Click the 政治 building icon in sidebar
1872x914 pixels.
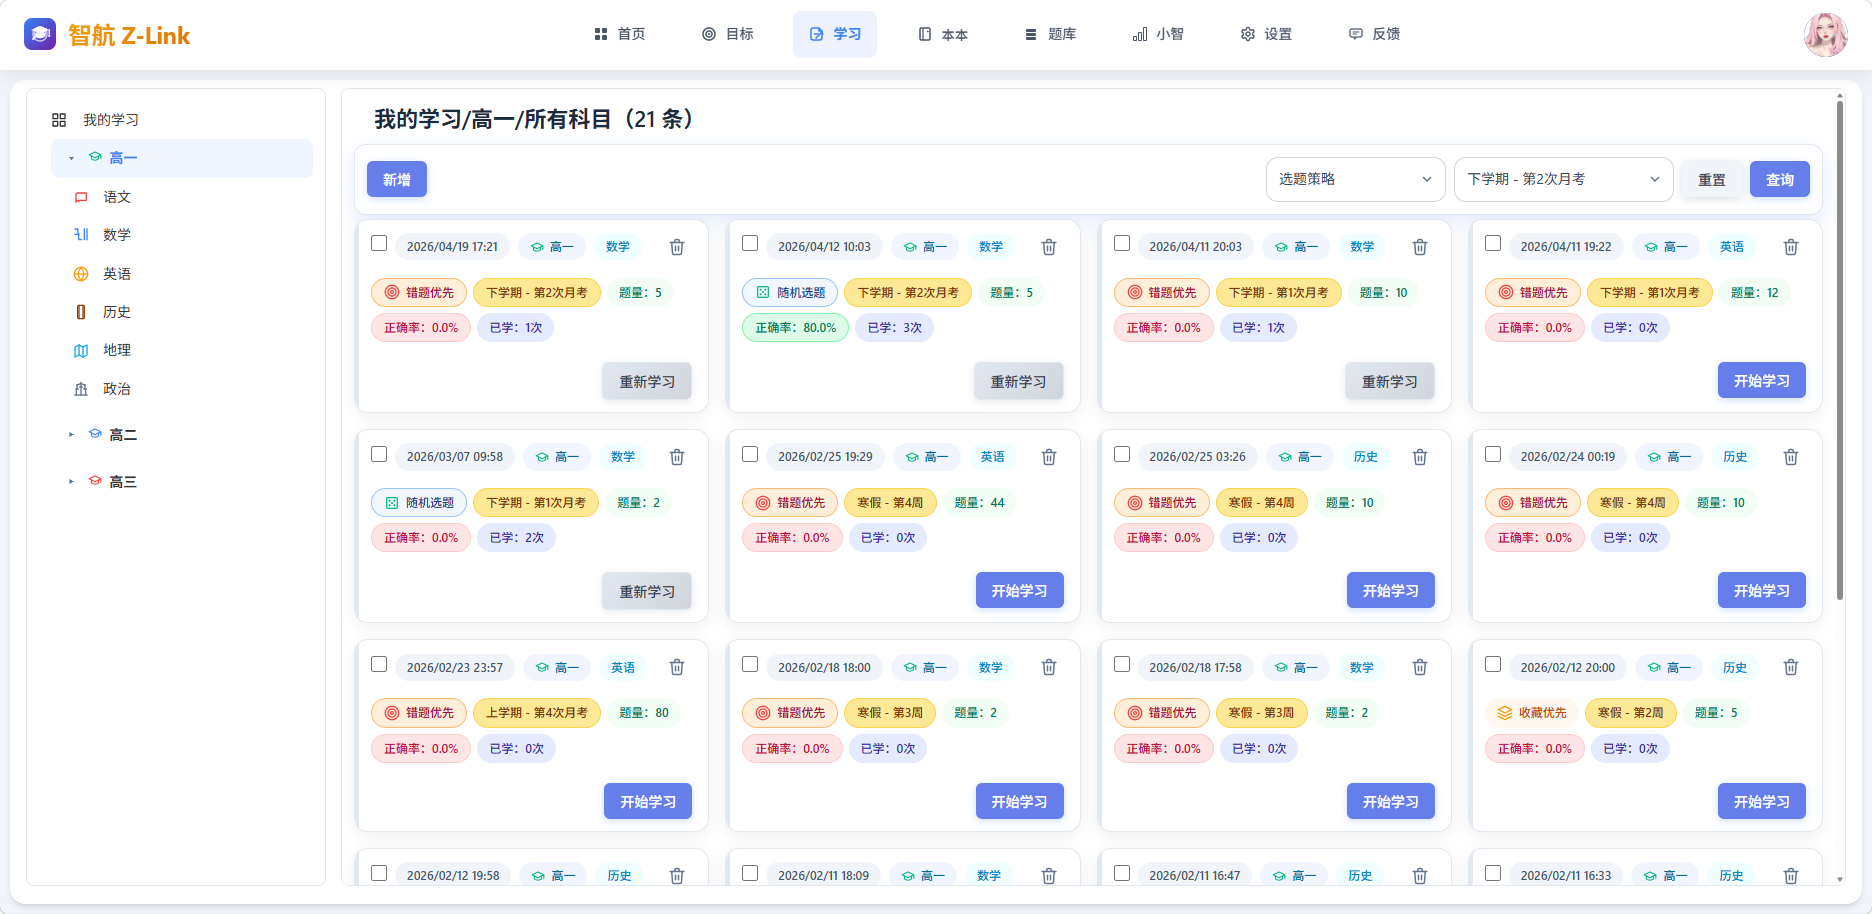coord(81,389)
